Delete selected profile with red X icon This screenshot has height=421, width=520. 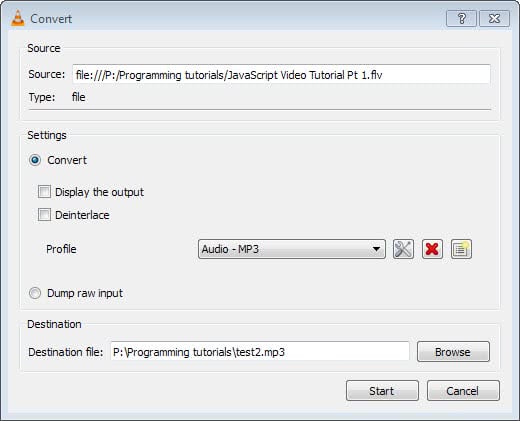[432, 249]
